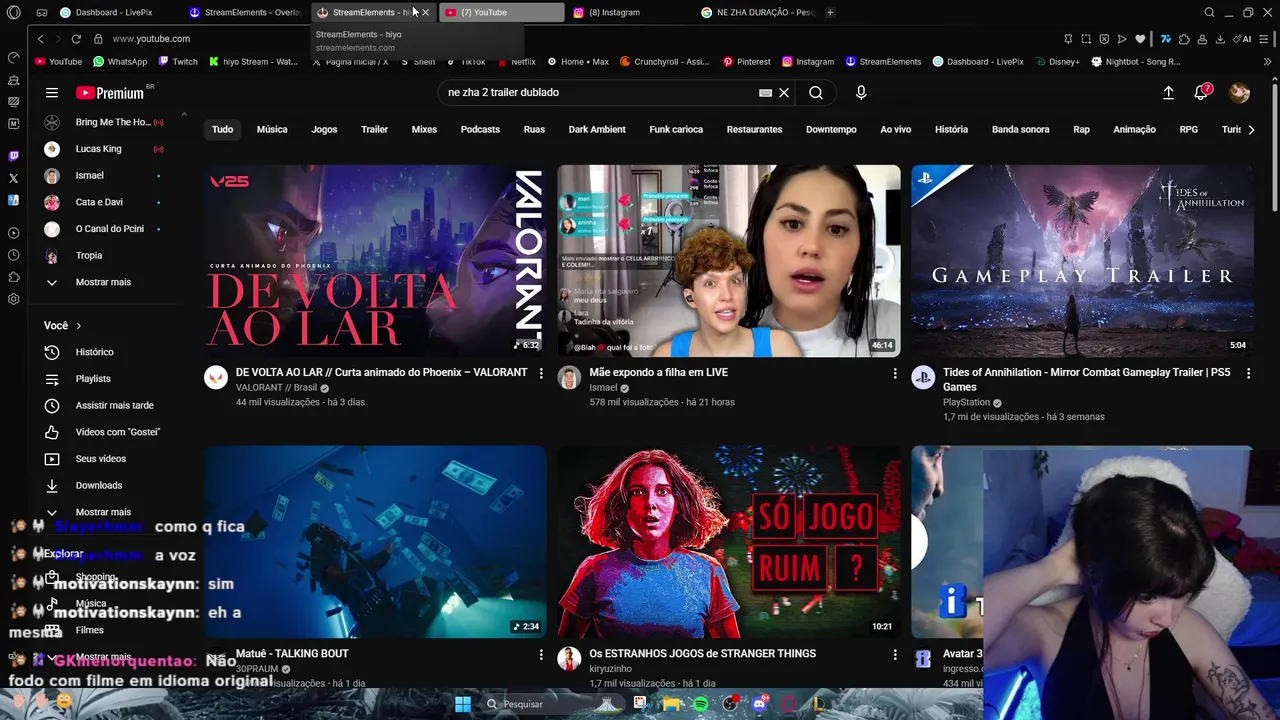Select the Animação filter chip

(x=1134, y=130)
